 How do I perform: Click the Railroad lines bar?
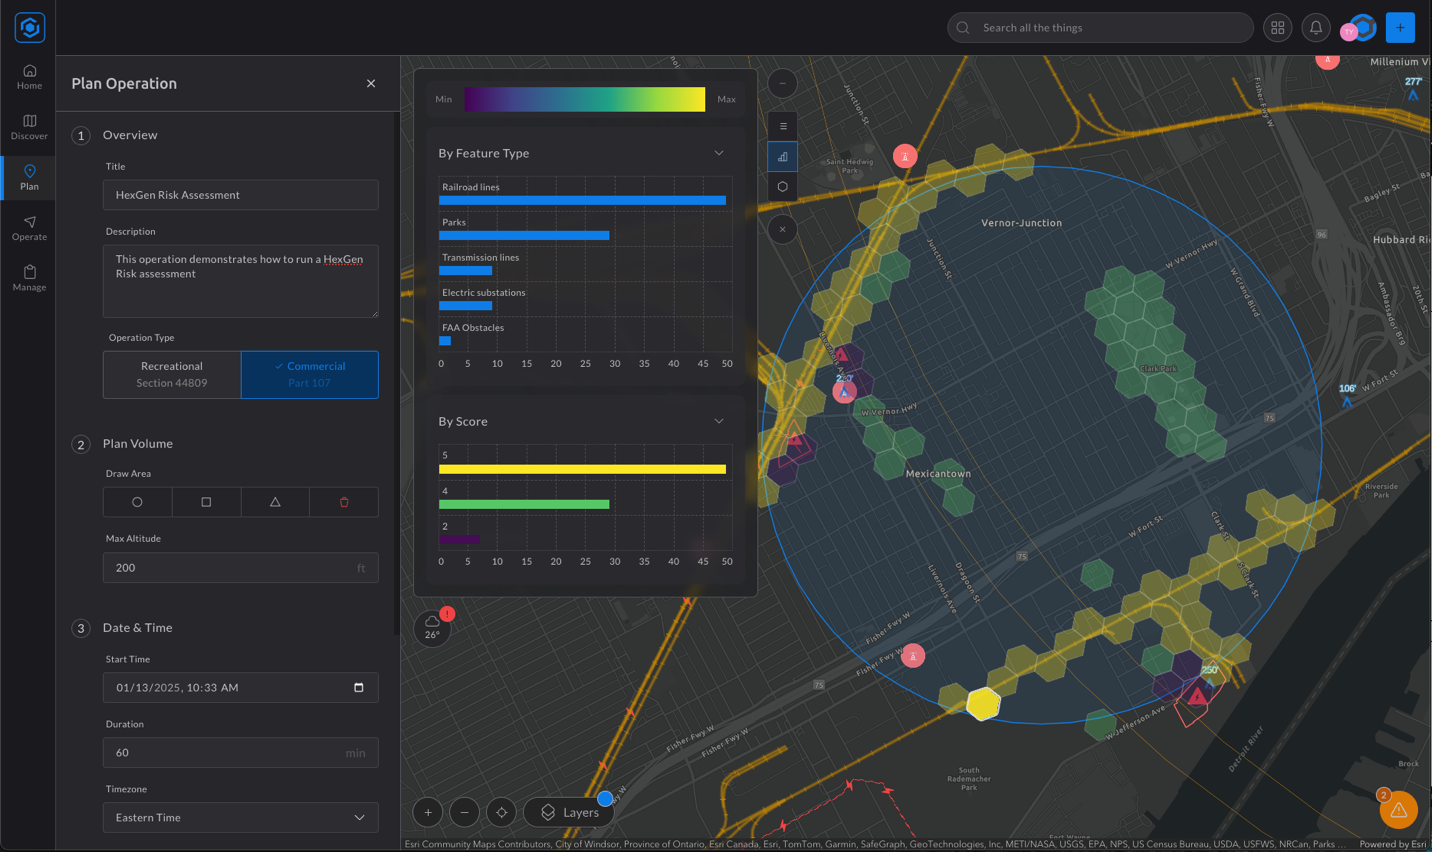pos(582,200)
